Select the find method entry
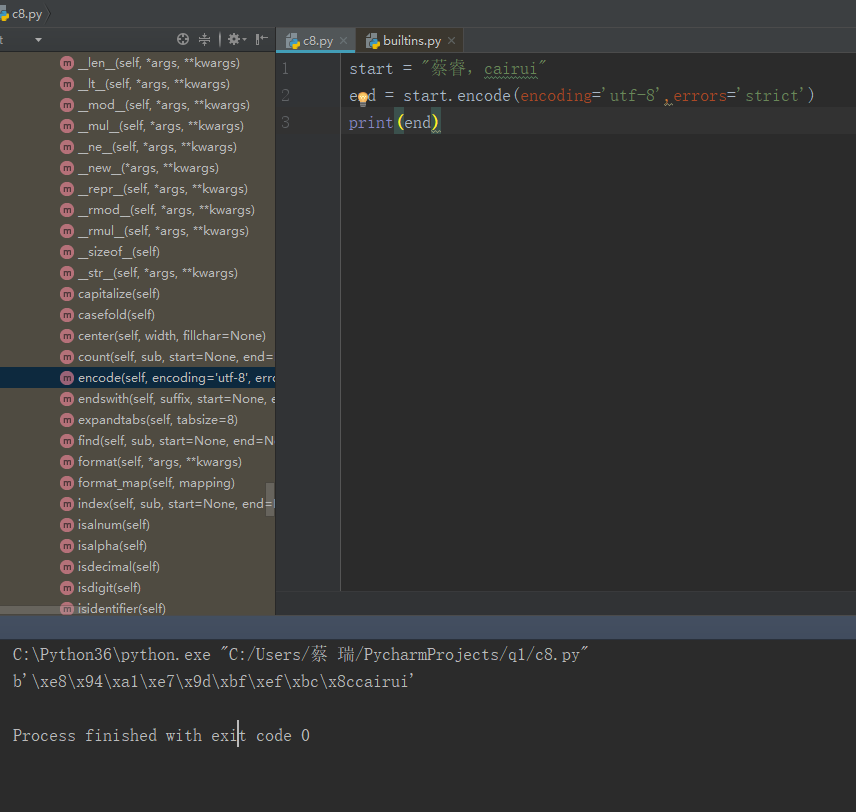The image size is (856, 812). tap(167, 441)
